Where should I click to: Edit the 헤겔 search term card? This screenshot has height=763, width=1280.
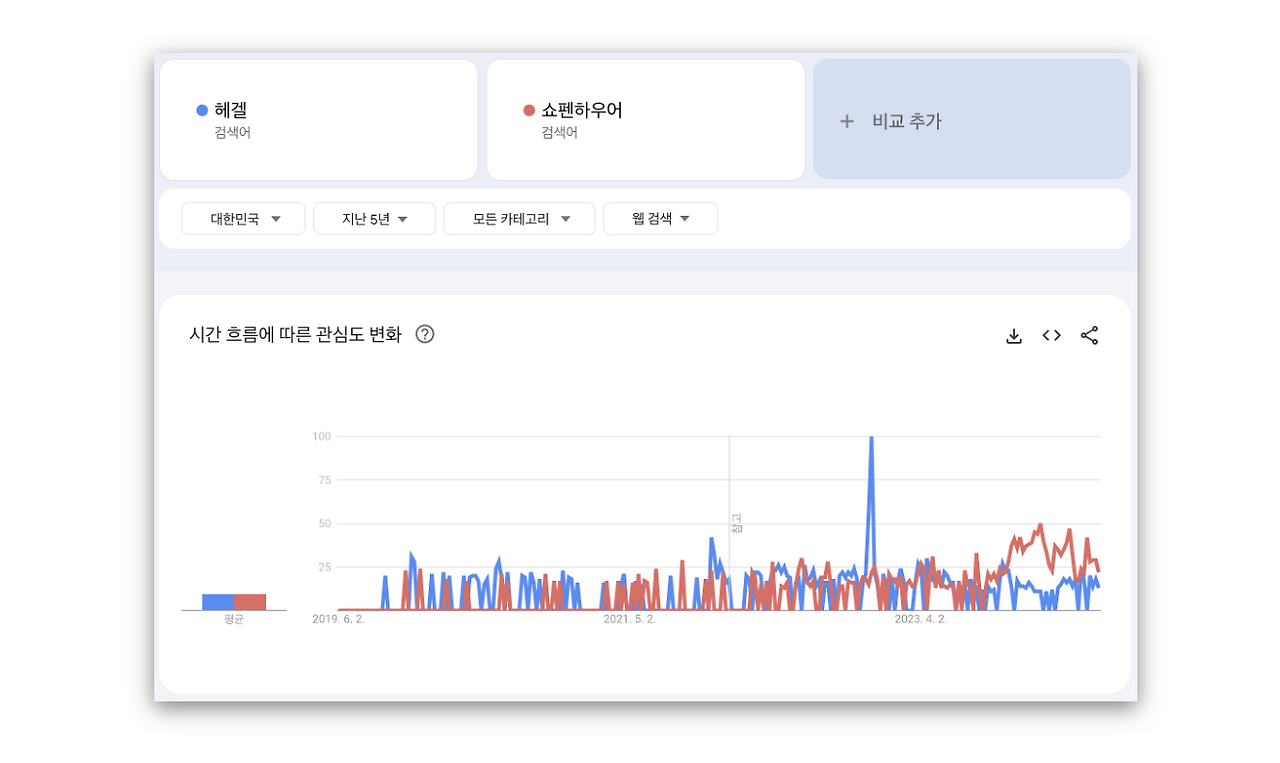pos(318,120)
